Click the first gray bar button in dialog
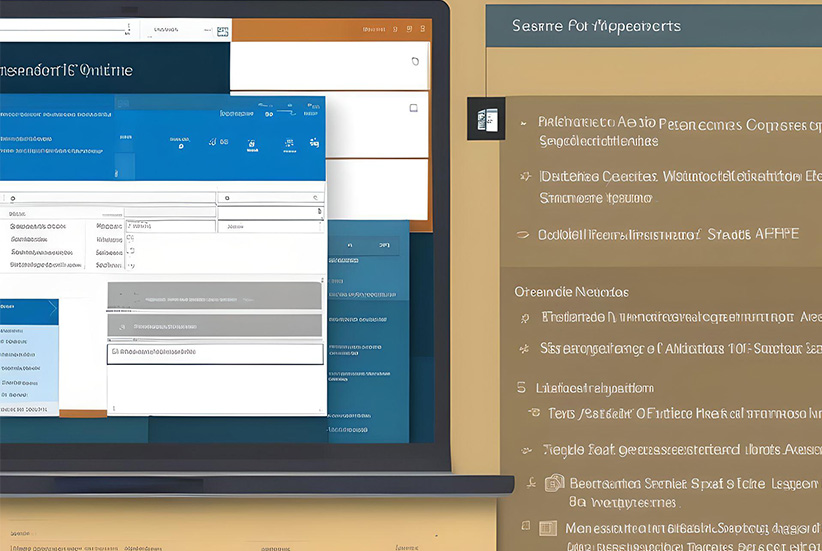Screen dimensions: 822x551 coord(215,297)
